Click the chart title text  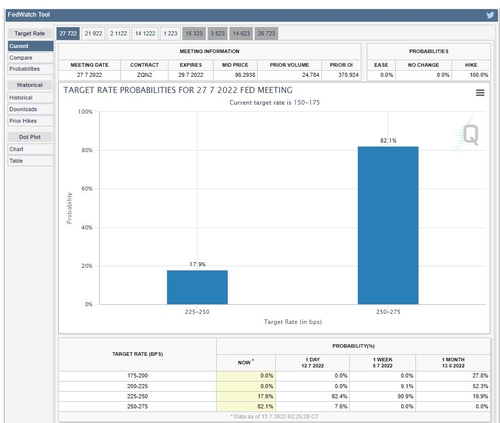point(178,90)
